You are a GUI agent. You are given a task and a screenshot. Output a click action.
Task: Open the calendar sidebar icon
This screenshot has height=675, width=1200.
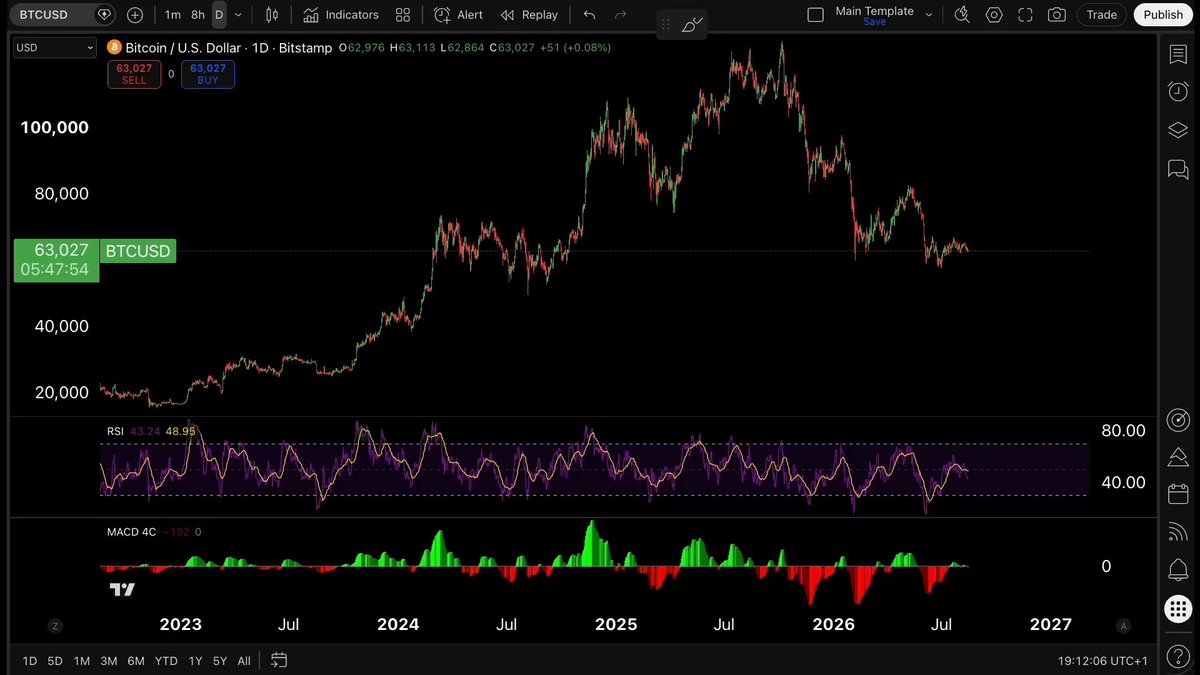(x=1178, y=494)
